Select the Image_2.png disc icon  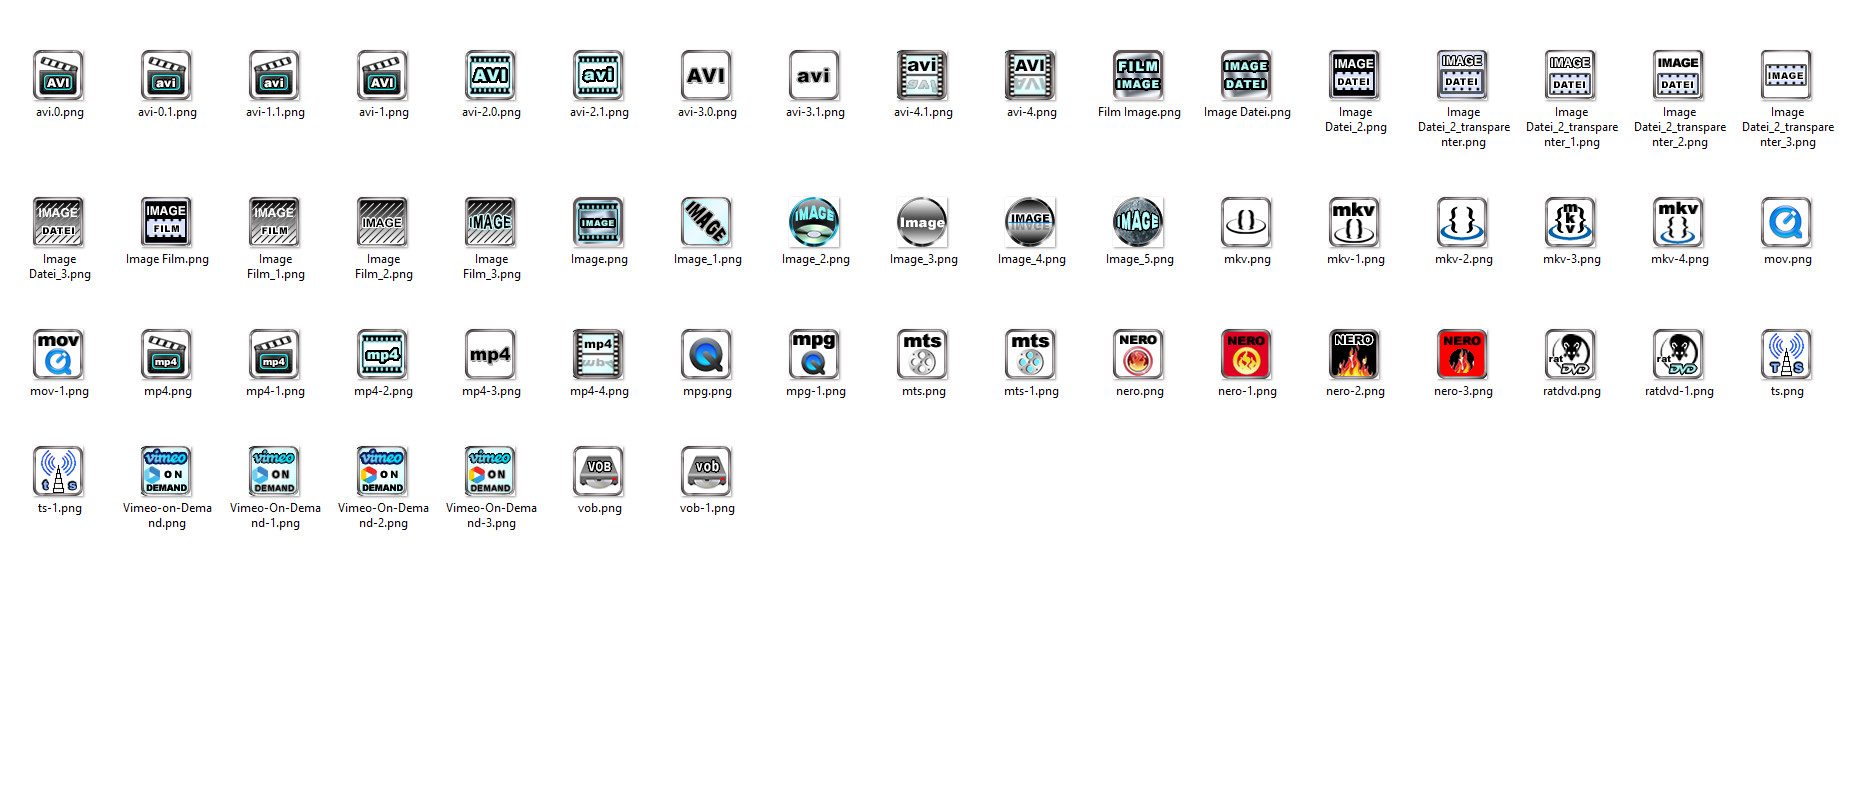[x=815, y=222]
